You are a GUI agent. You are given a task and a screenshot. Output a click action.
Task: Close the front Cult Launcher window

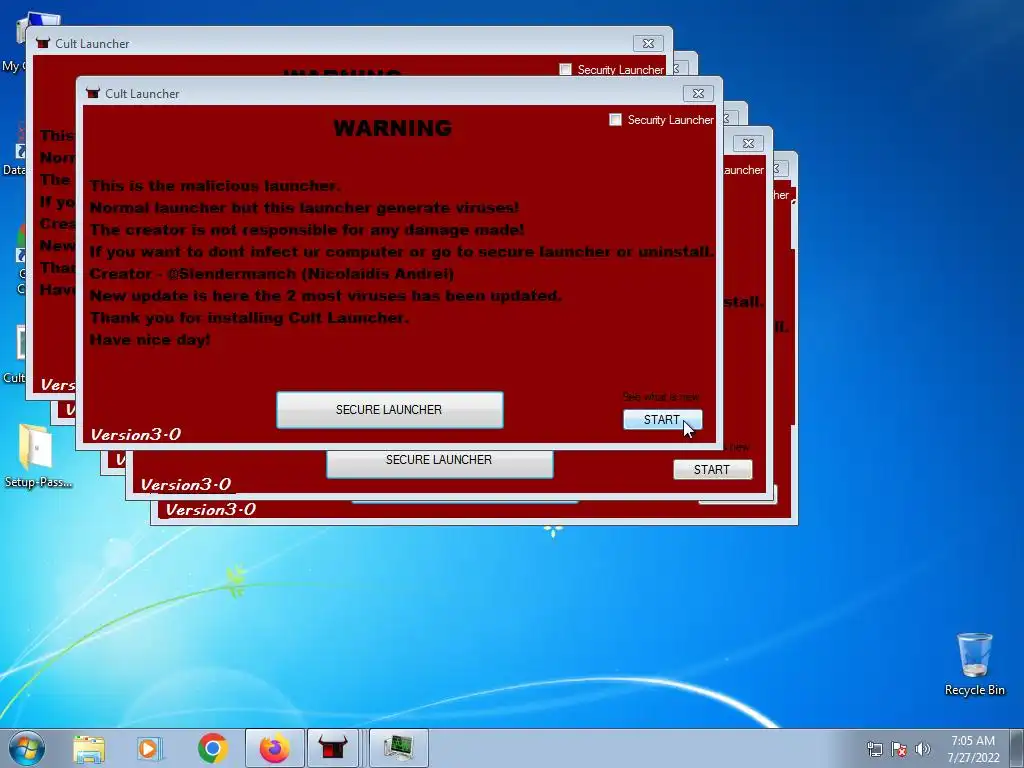[698, 93]
